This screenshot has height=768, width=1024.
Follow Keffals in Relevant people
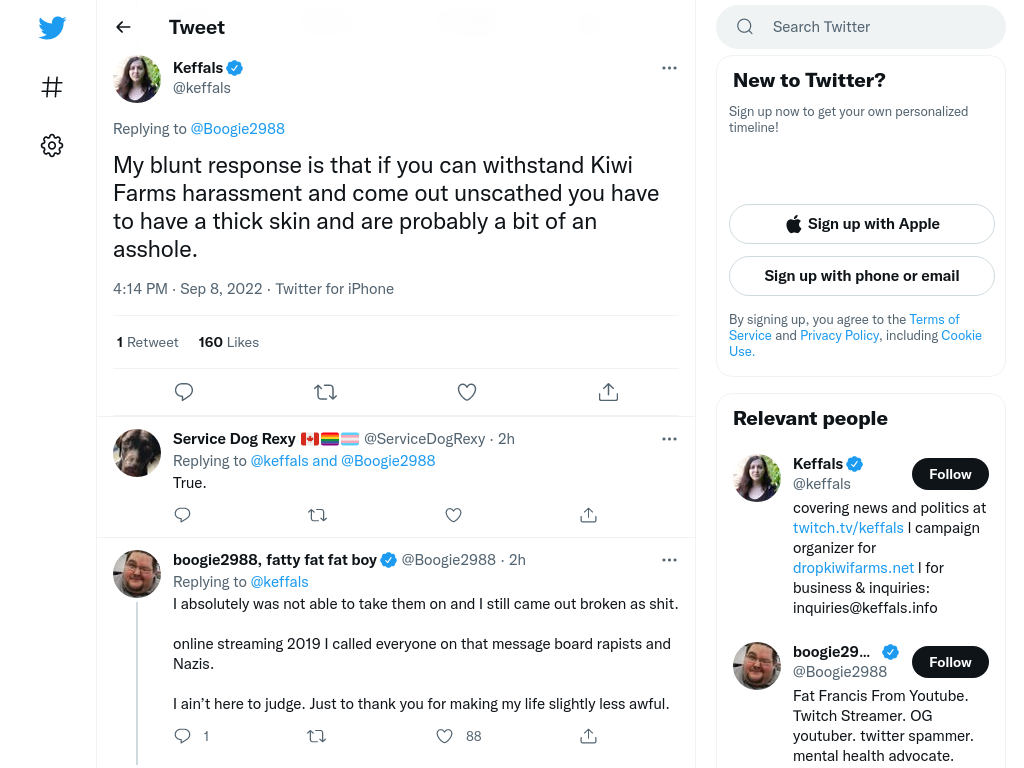click(x=950, y=474)
